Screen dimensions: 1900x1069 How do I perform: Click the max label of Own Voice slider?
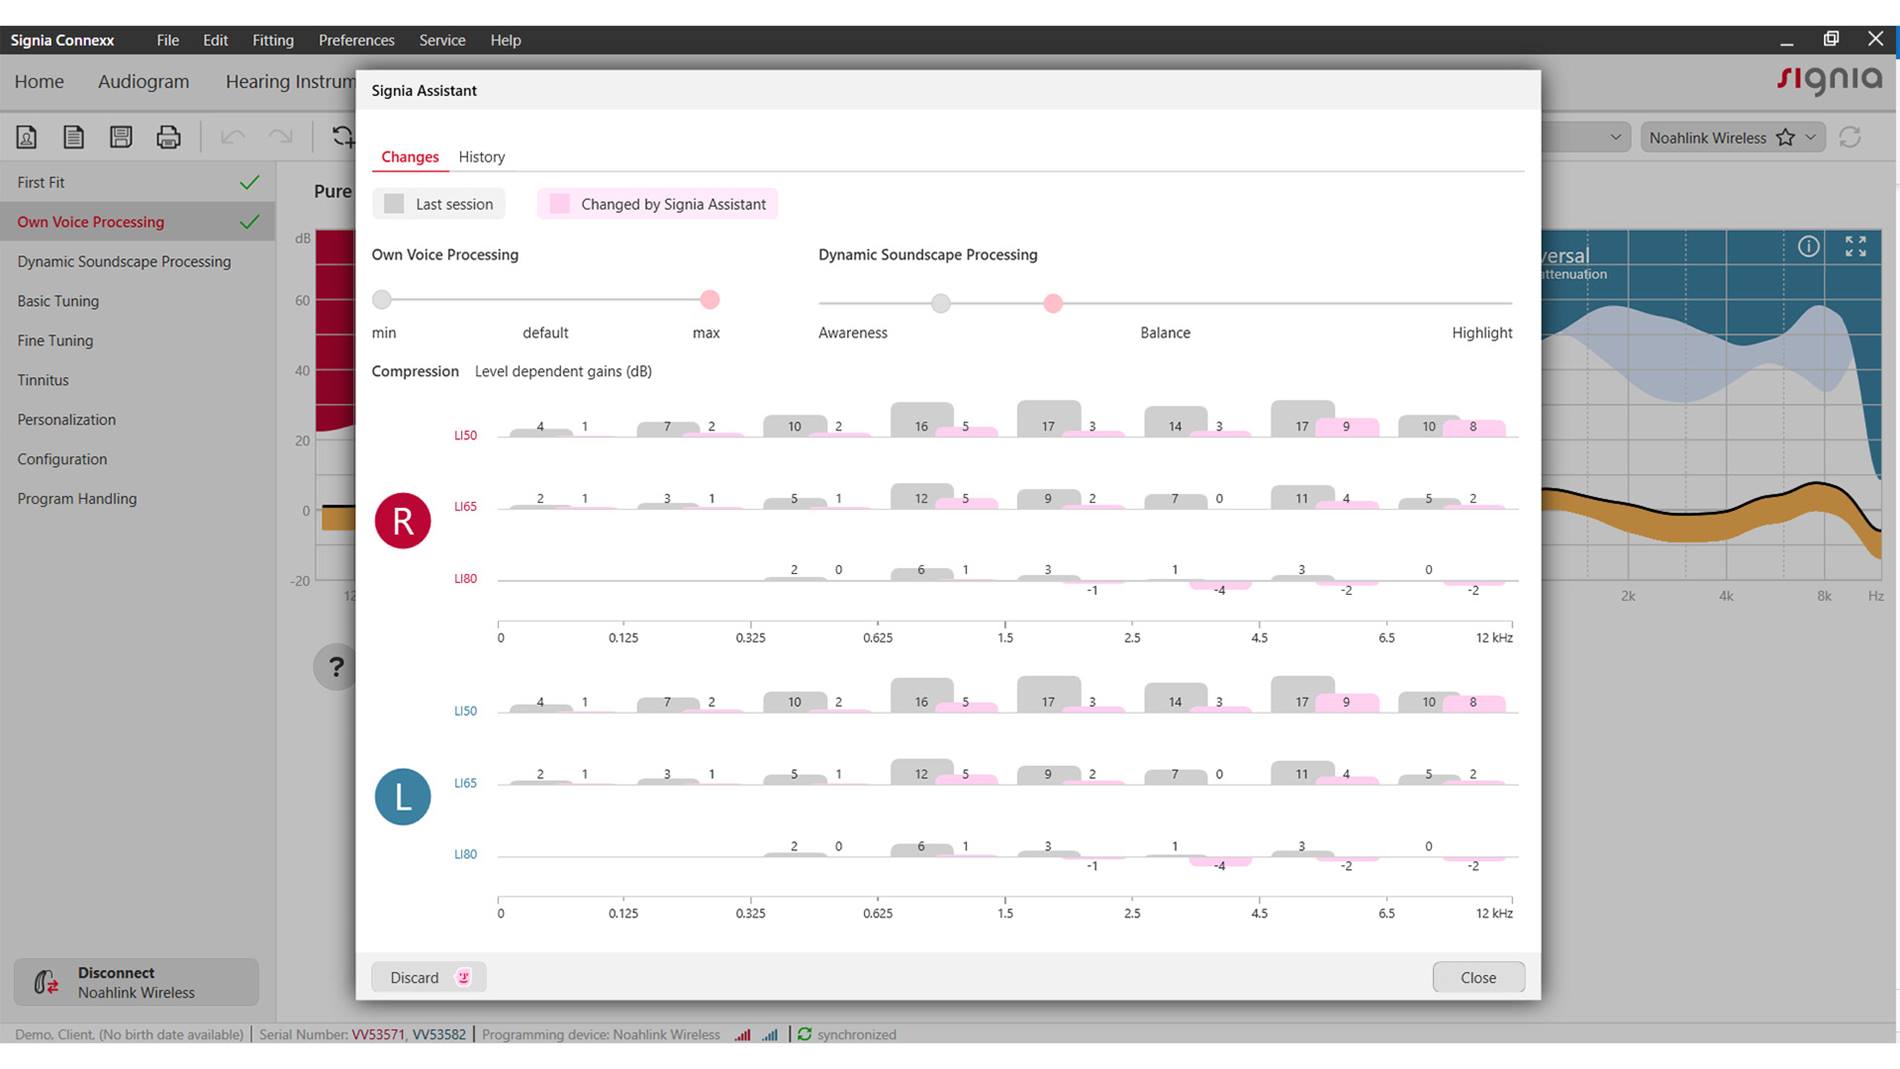(706, 333)
